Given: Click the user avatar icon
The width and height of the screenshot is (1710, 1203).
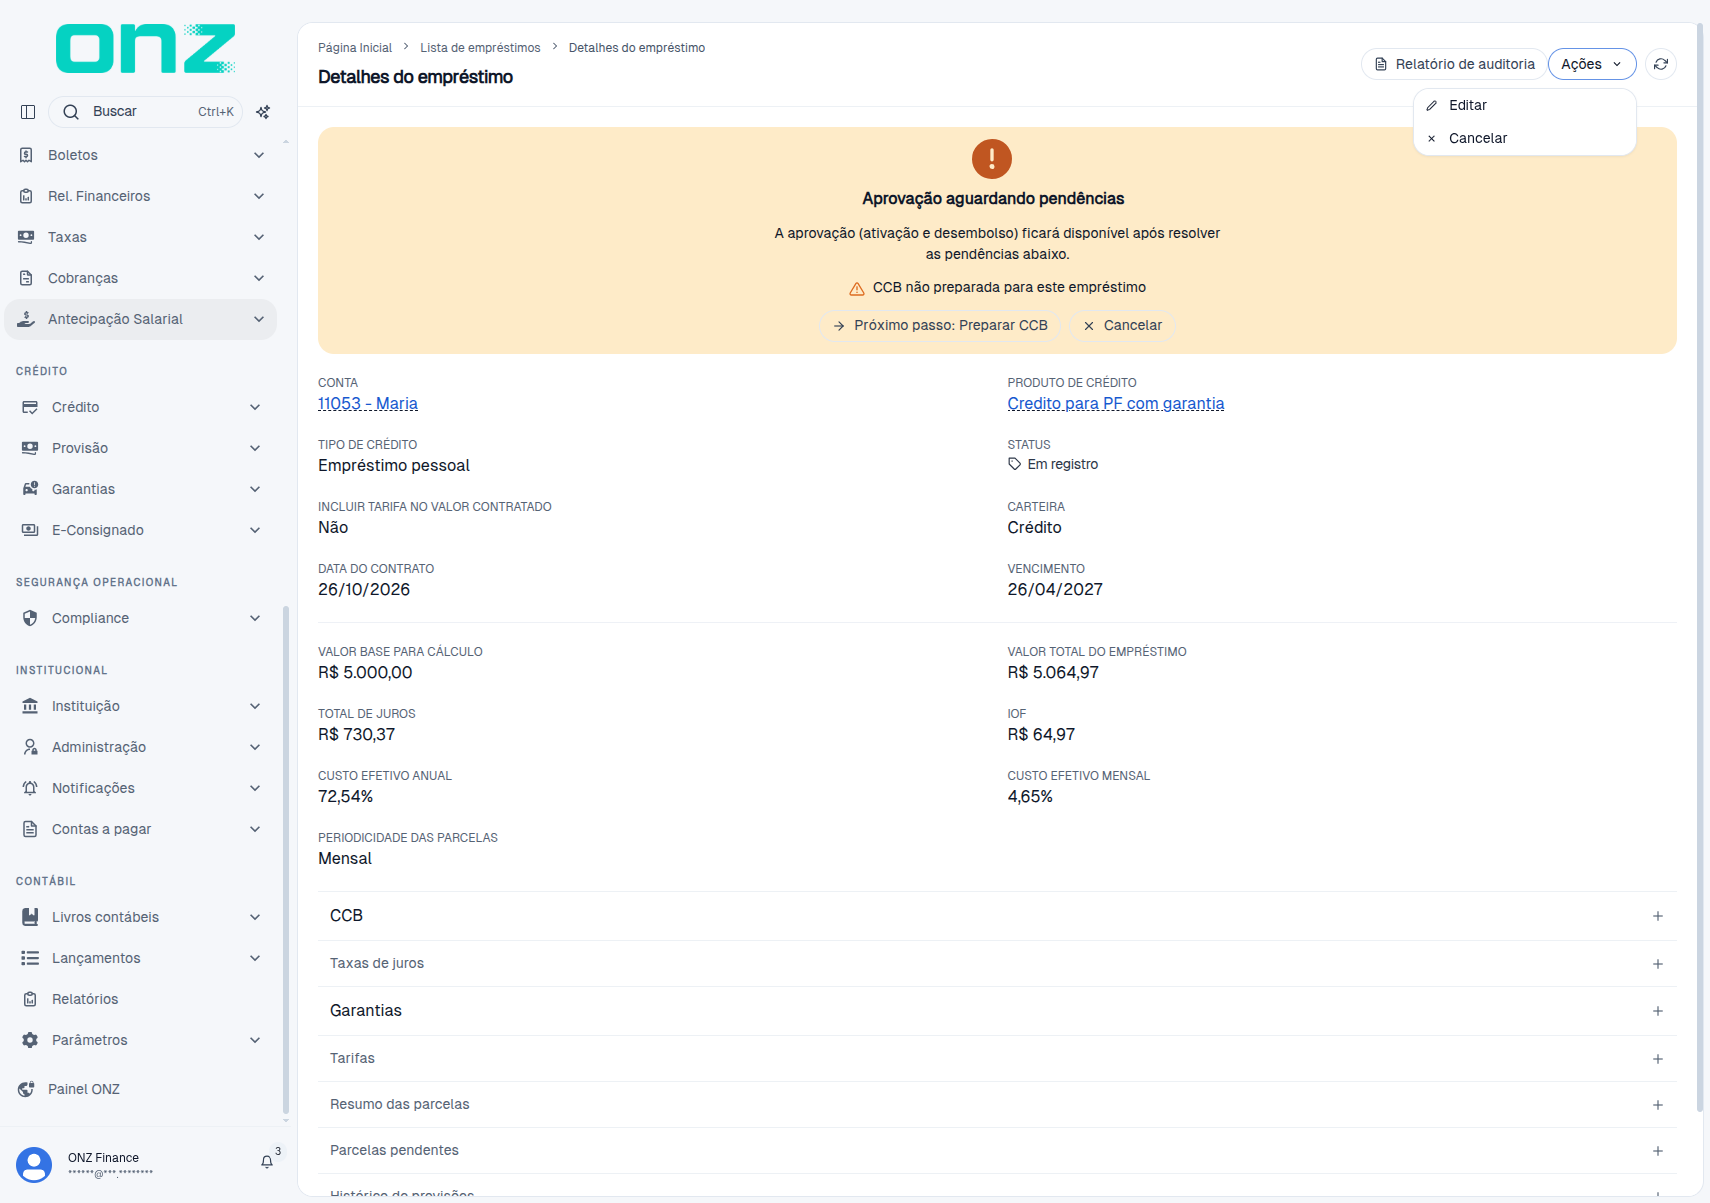Looking at the screenshot, I should pyautogui.click(x=34, y=1165).
